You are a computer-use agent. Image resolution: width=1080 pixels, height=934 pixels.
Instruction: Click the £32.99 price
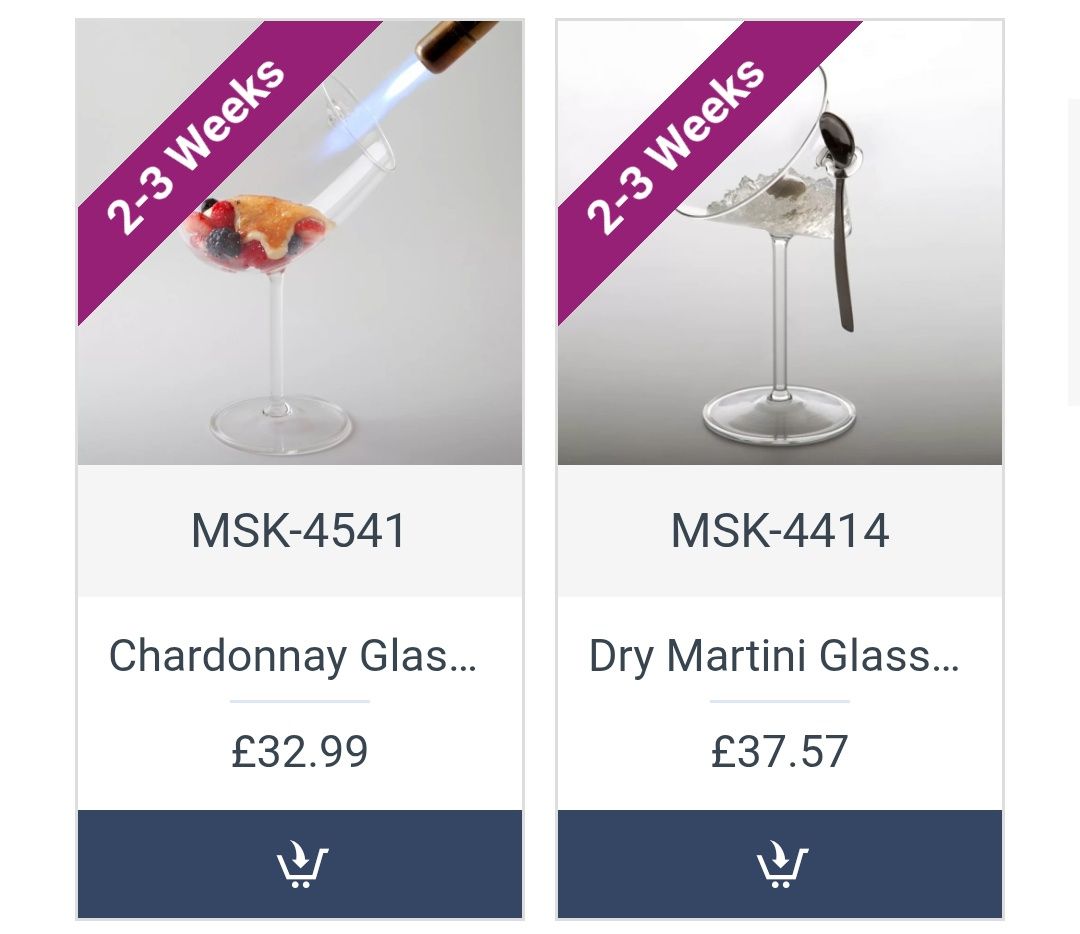click(300, 751)
